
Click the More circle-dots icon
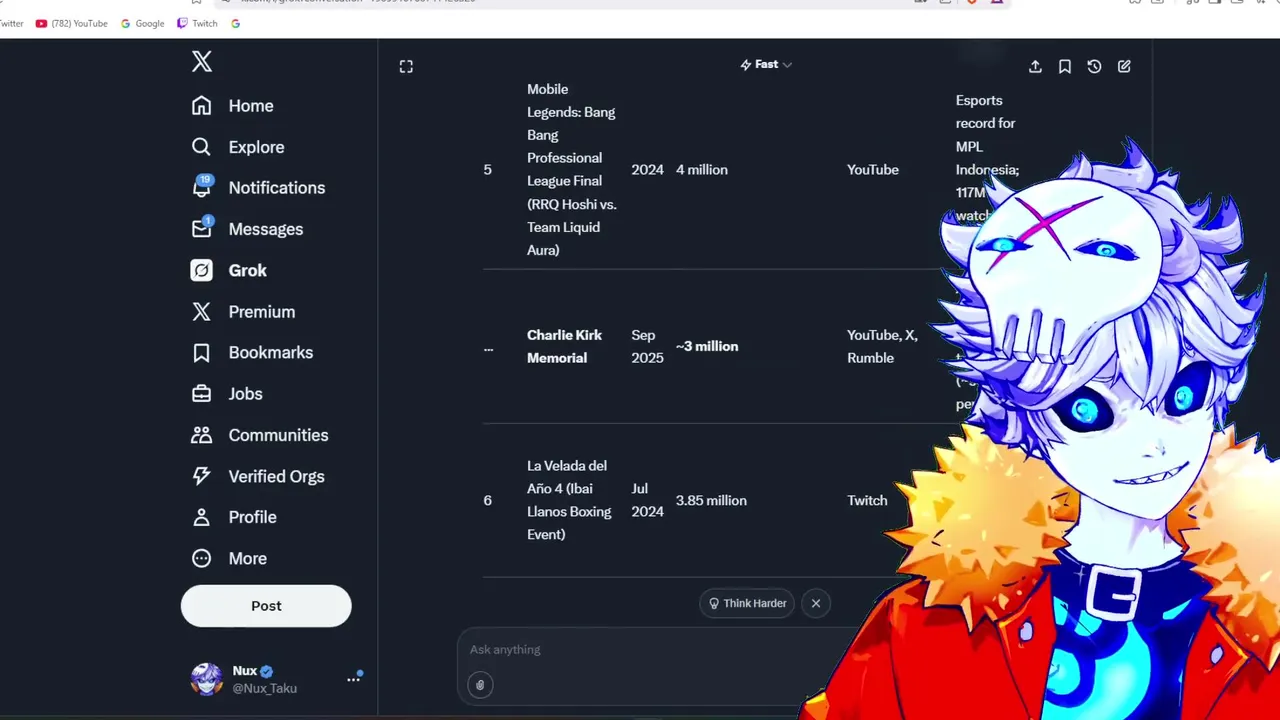pos(202,559)
